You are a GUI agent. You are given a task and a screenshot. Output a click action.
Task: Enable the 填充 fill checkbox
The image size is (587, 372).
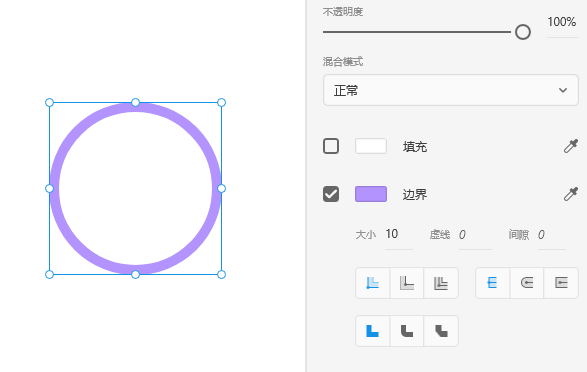(x=331, y=146)
